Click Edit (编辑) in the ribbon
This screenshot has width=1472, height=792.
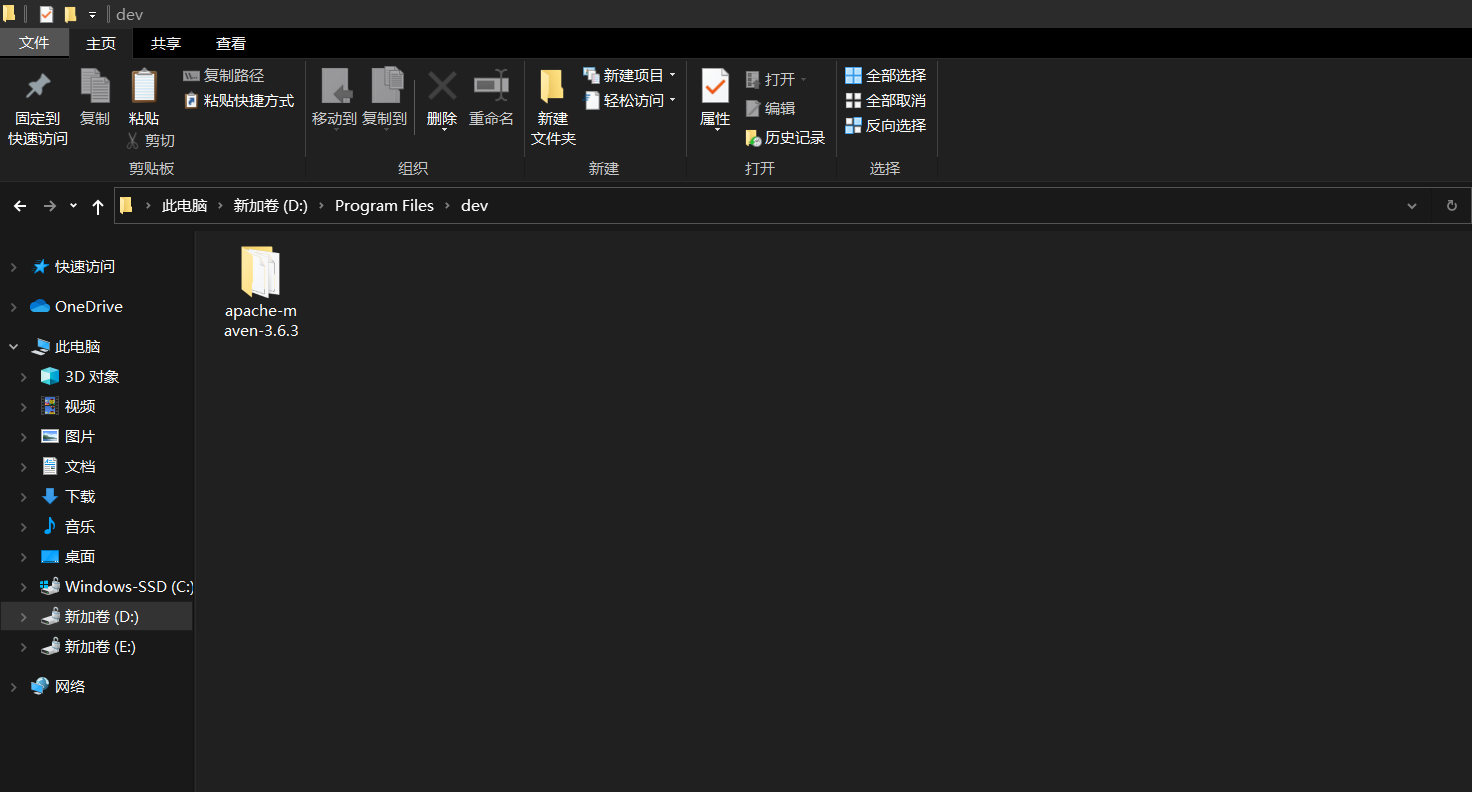770,109
